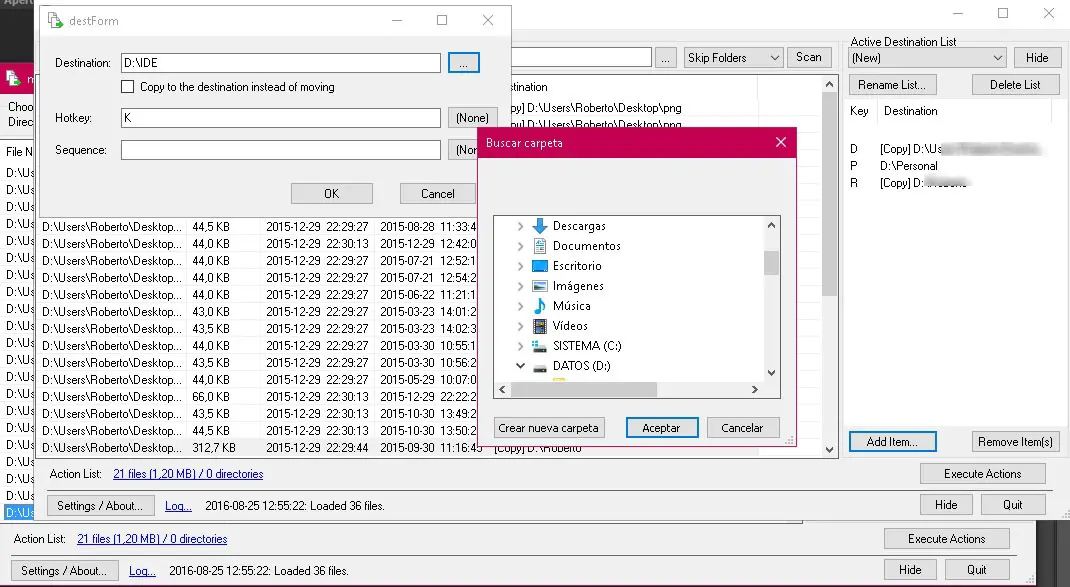Click the Hotkey (None) button
Screen dimensions: 1070x587
[x=472, y=118]
